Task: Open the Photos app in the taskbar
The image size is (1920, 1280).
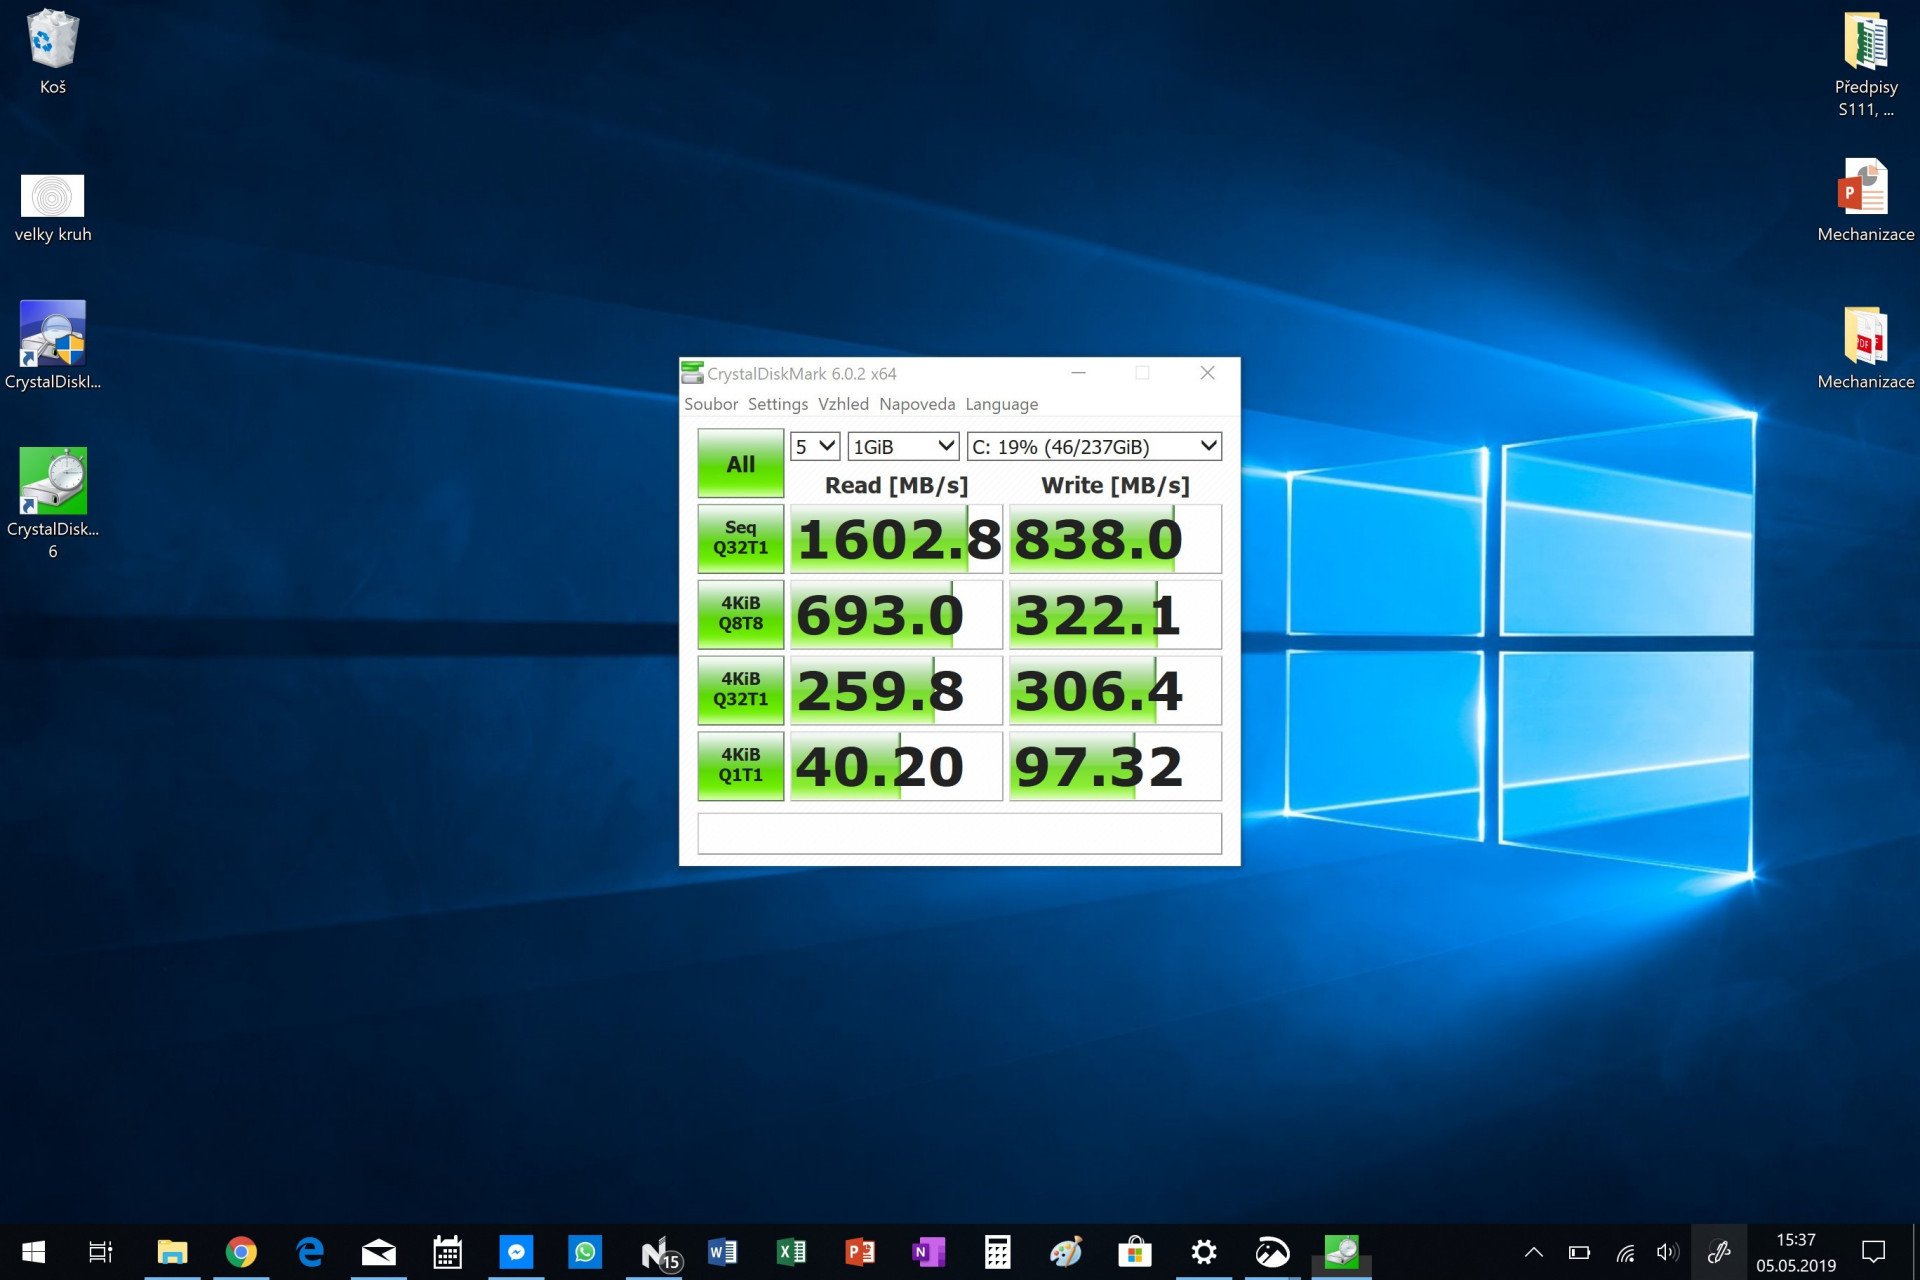Action: coord(1272,1252)
